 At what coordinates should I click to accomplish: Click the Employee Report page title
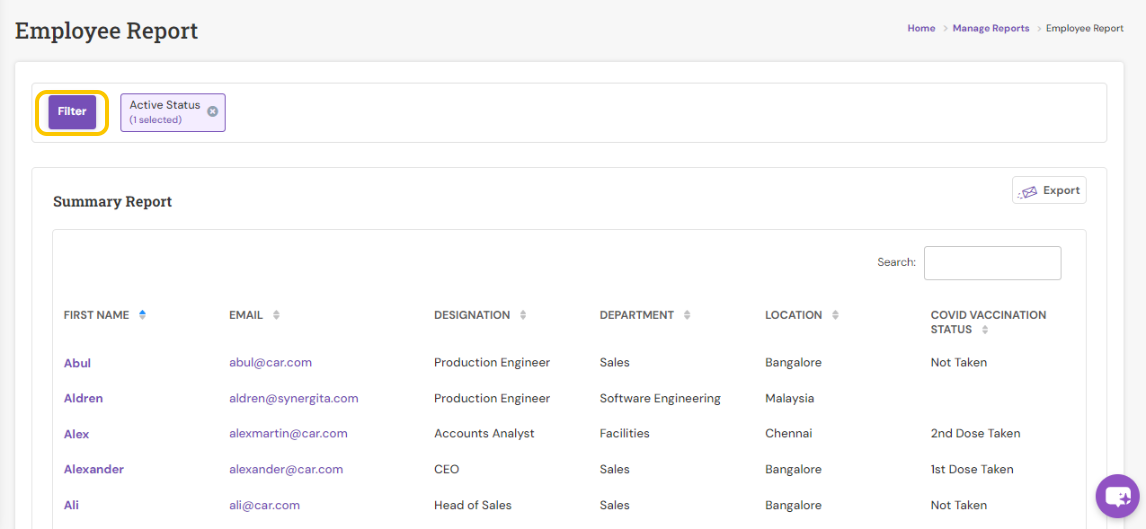(107, 31)
